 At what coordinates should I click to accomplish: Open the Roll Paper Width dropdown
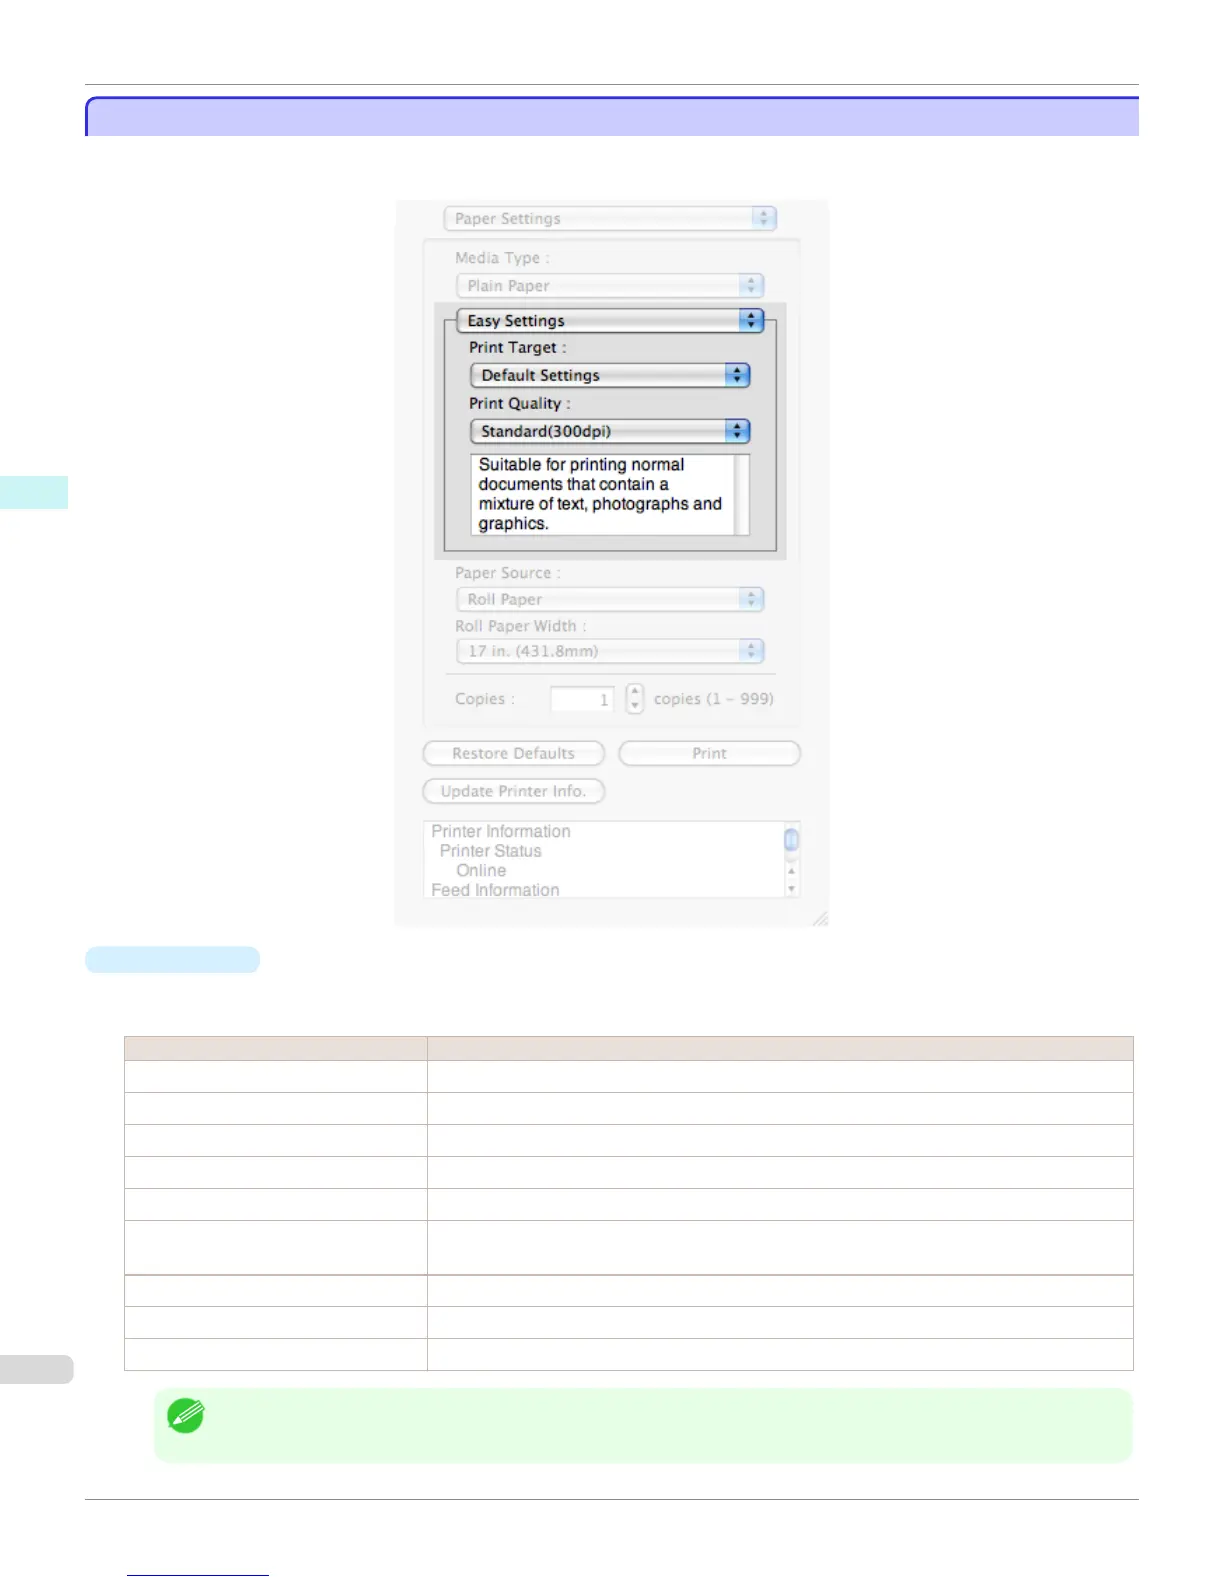pyautogui.click(x=610, y=651)
